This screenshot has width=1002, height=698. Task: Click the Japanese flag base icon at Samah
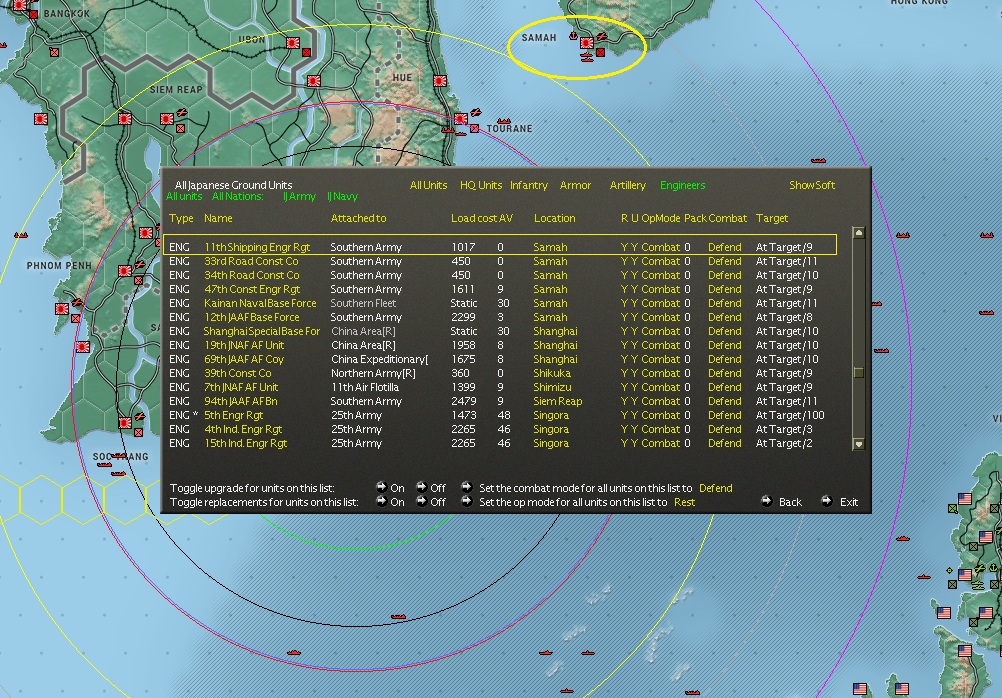587,43
